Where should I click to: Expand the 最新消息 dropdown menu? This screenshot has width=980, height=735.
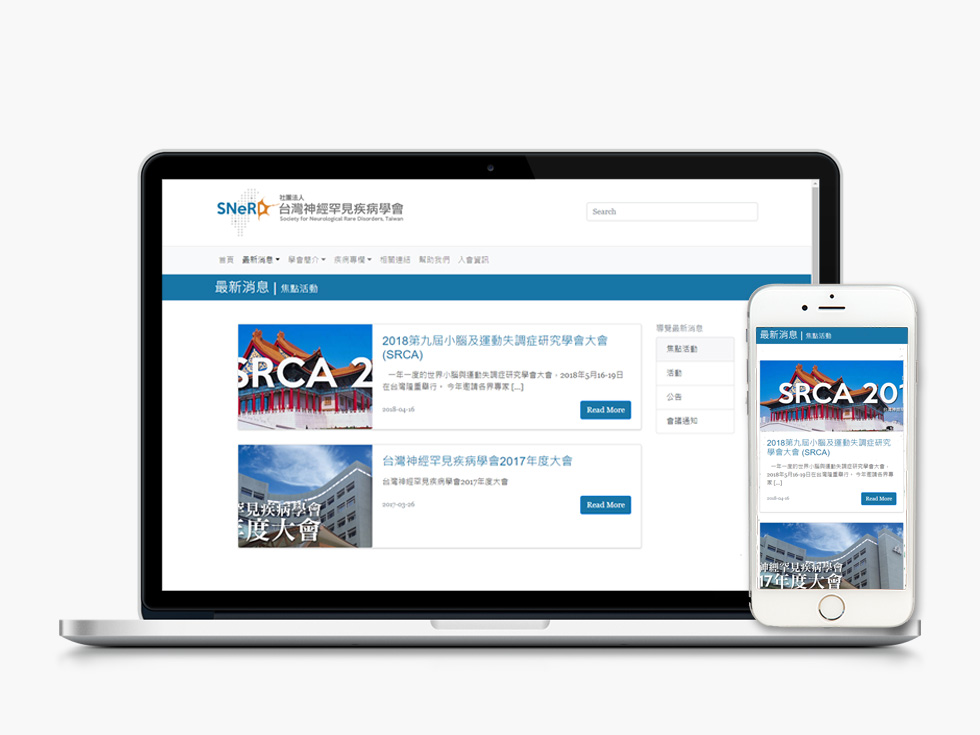pyautogui.click(x=260, y=260)
